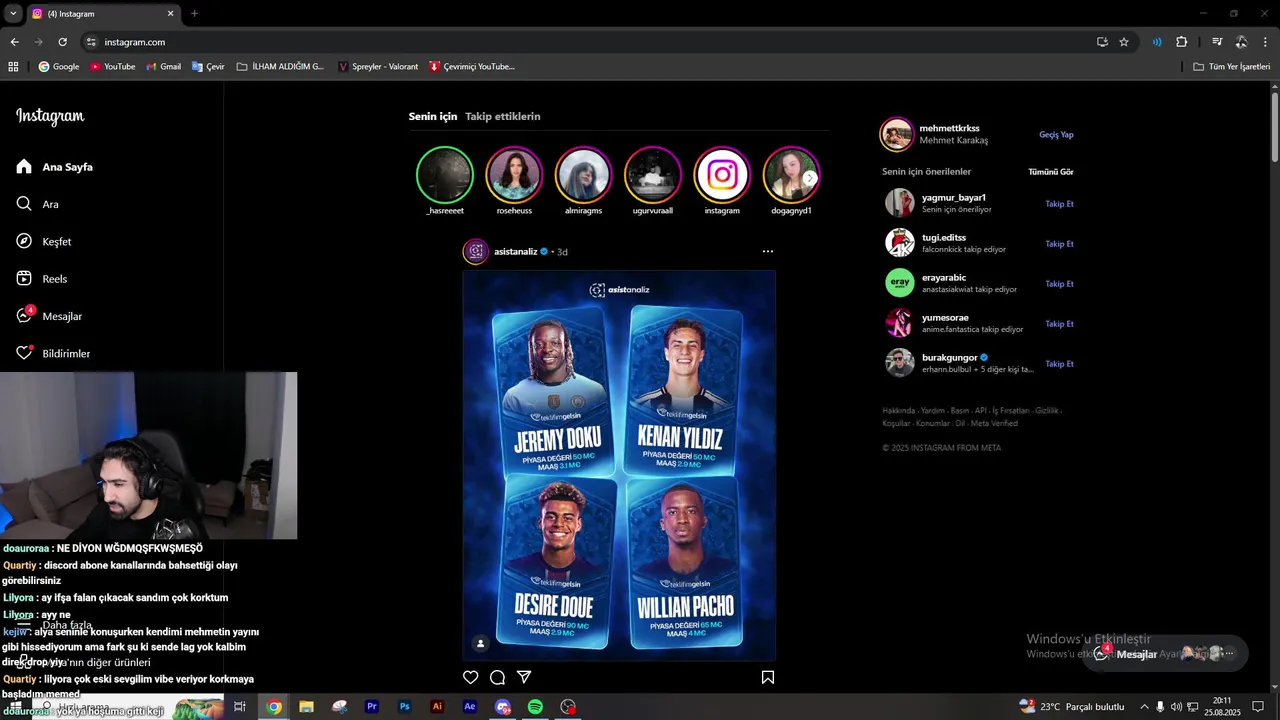Open a new browser tab

click(194, 14)
